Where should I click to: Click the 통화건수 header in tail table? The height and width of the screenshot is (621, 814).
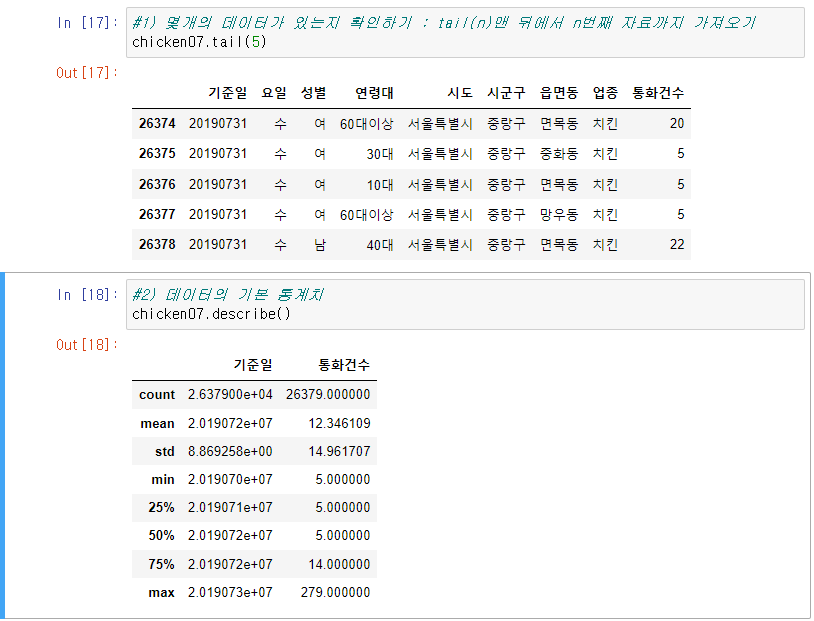658,93
